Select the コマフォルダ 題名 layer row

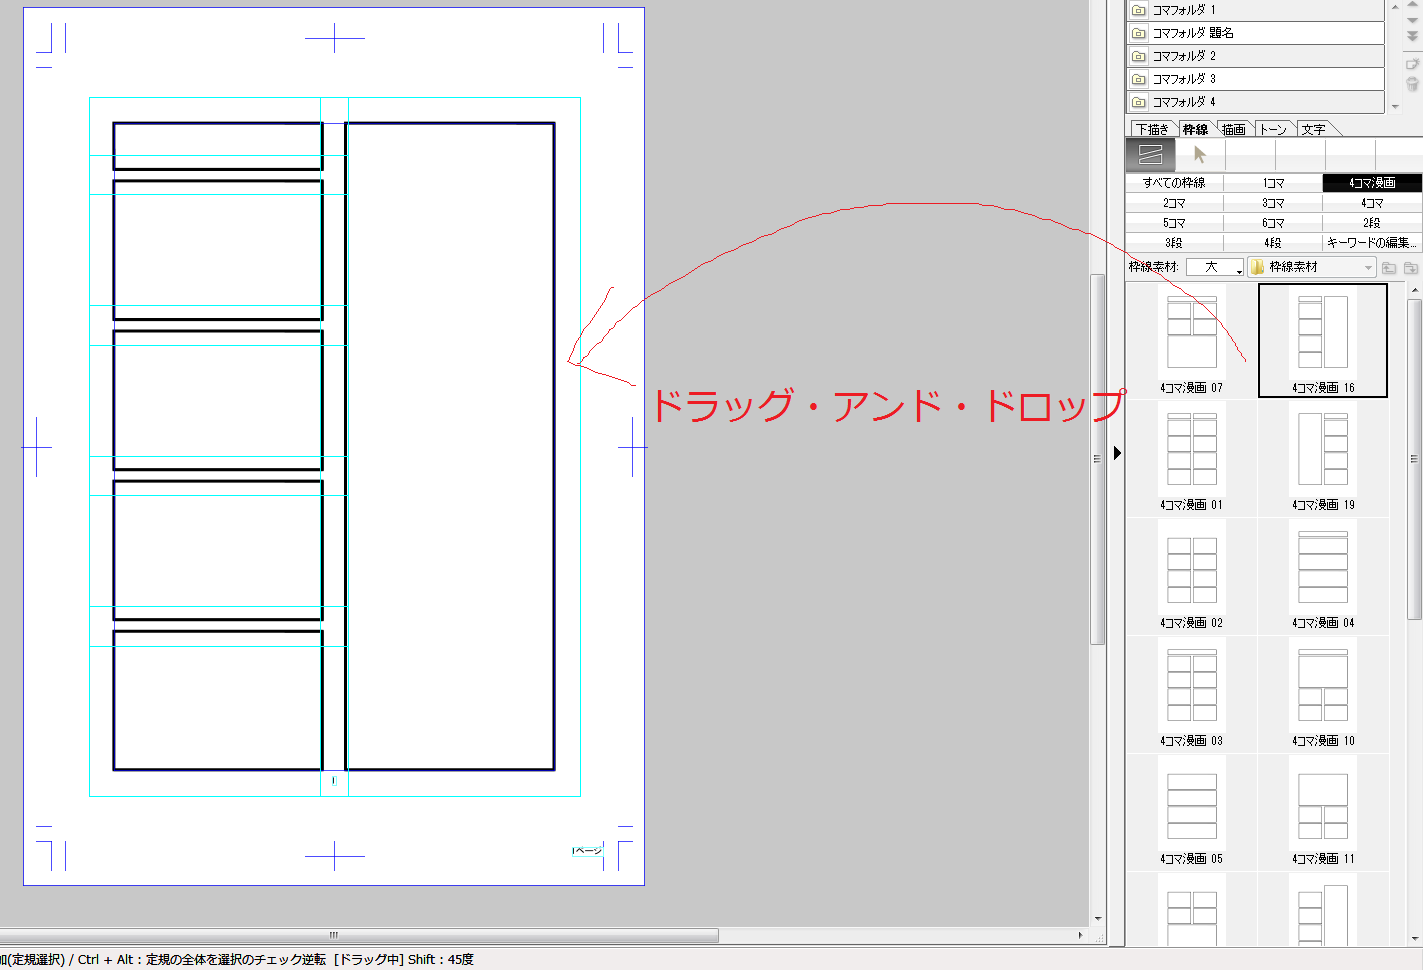[1255, 33]
